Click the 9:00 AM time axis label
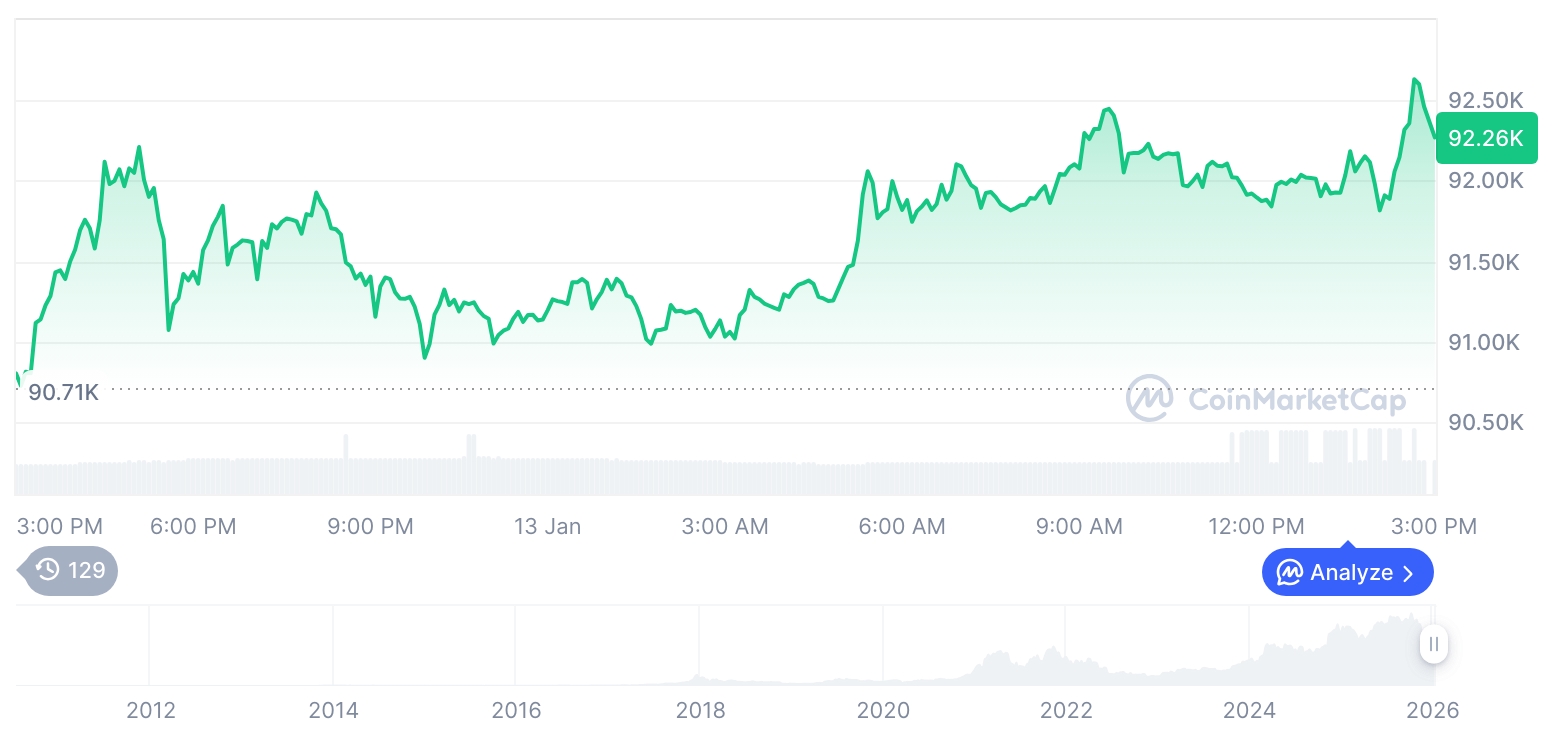 point(1079,526)
